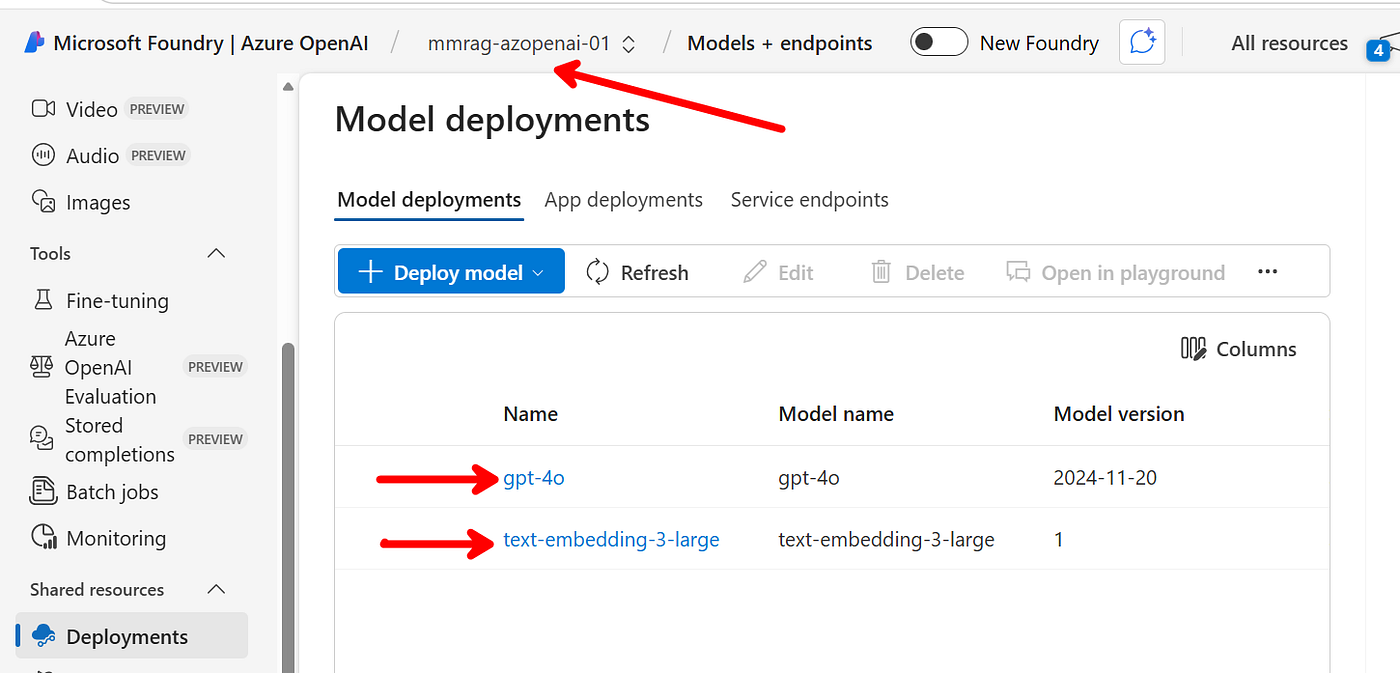This screenshot has width=1400, height=673.
Task: Go to Fine-tuning in the sidebar
Action: (x=117, y=300)
